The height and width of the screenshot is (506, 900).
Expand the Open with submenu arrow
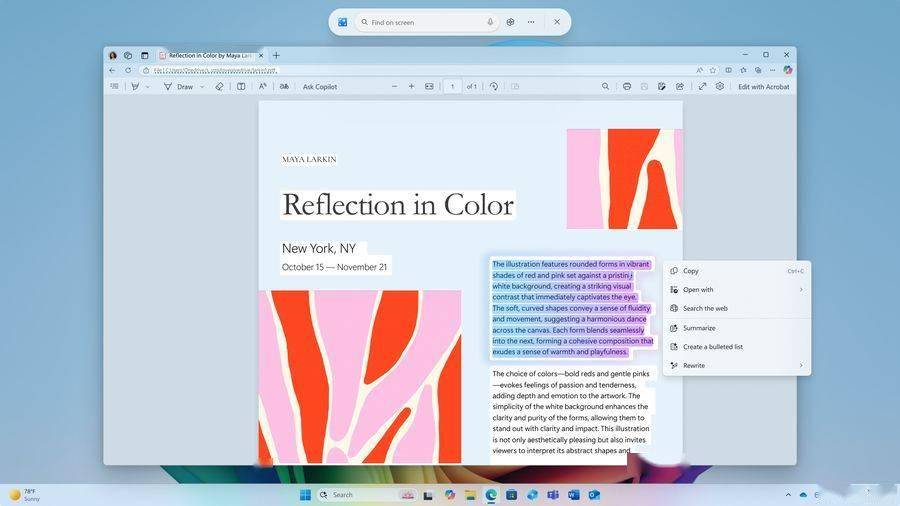[801, 290]
